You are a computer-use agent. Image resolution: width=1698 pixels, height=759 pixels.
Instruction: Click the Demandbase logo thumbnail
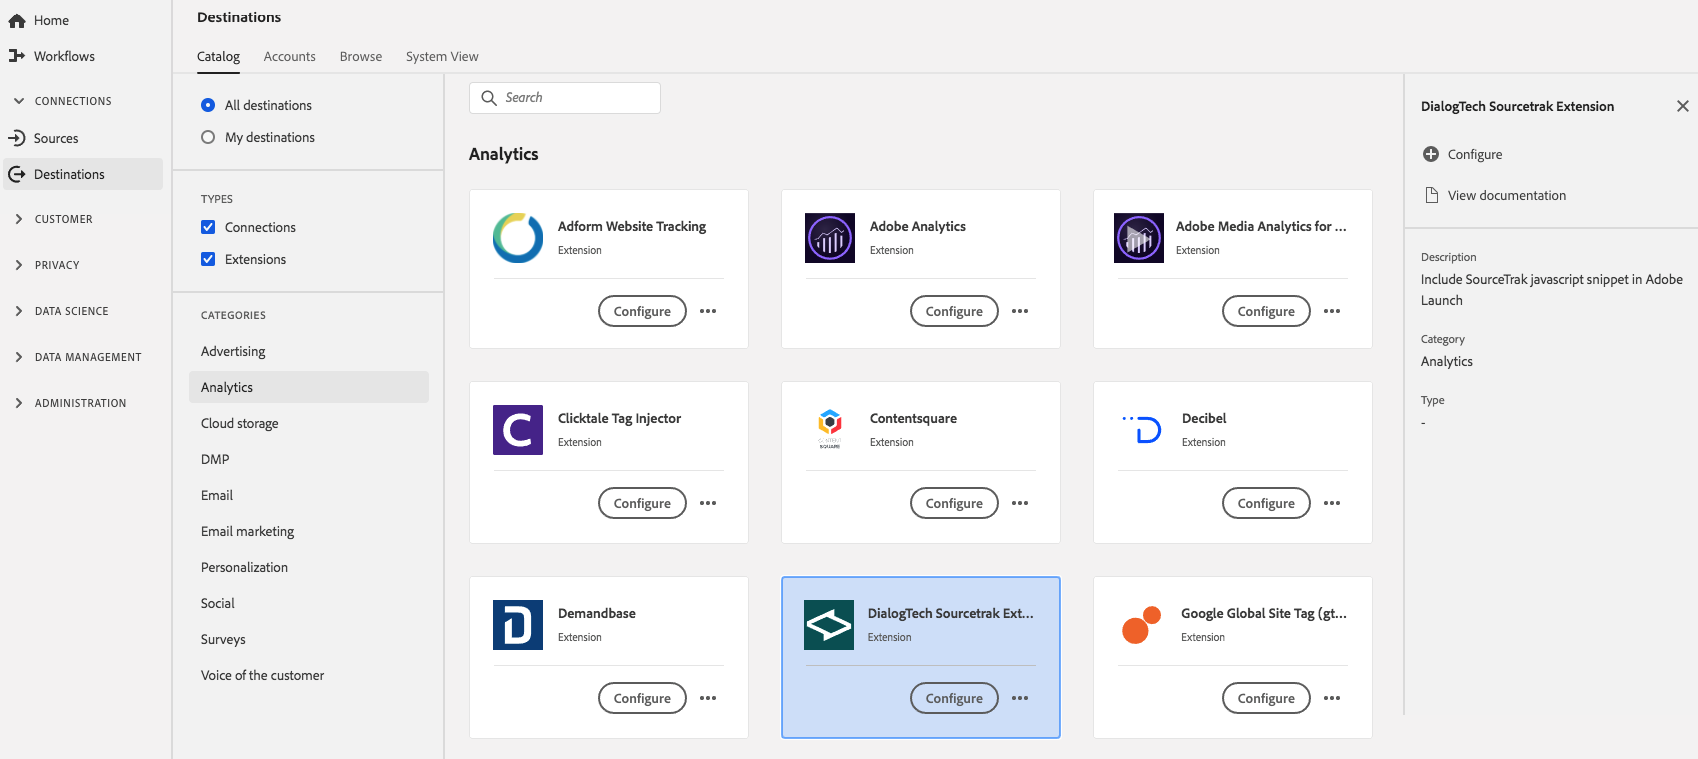point(518,625)
